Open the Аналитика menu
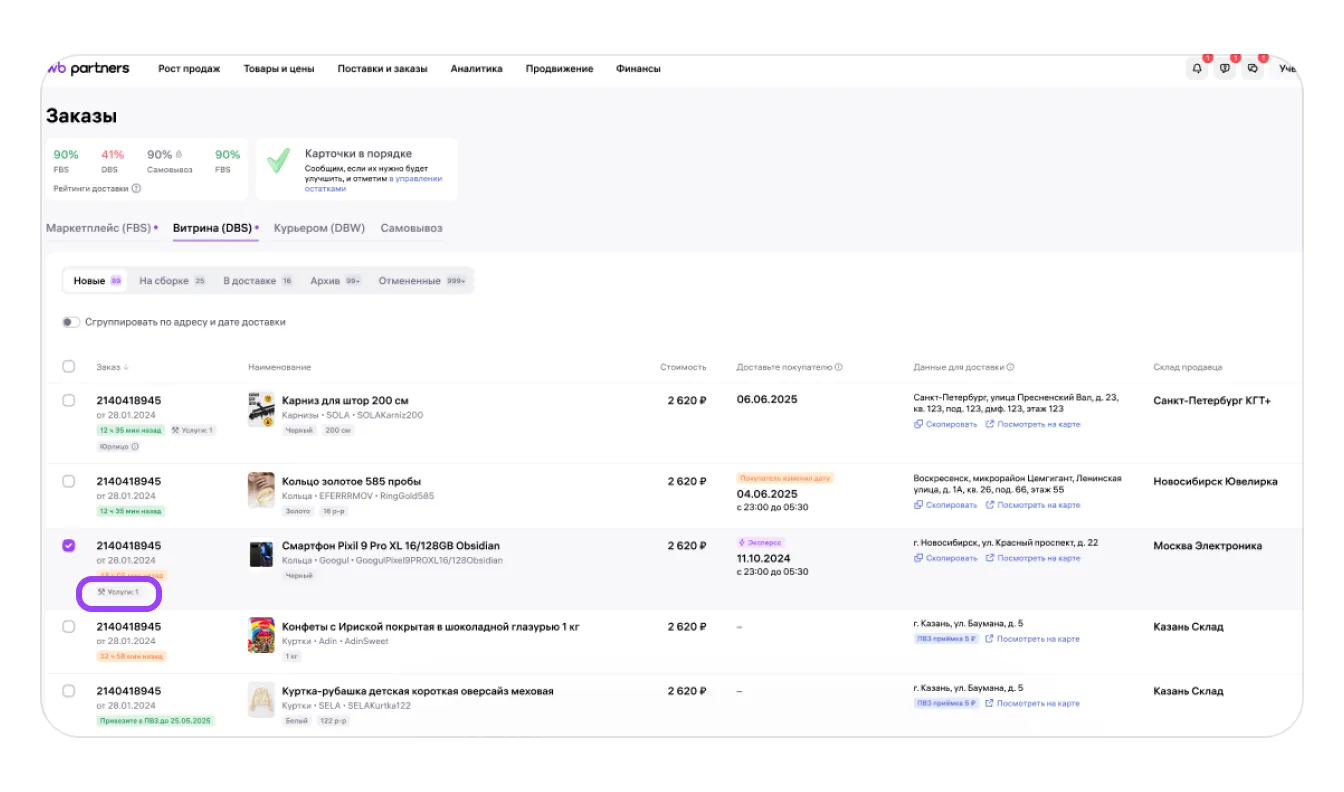Image resolution: width=1344 pixels, height=792 pixels. pos(476,69)
